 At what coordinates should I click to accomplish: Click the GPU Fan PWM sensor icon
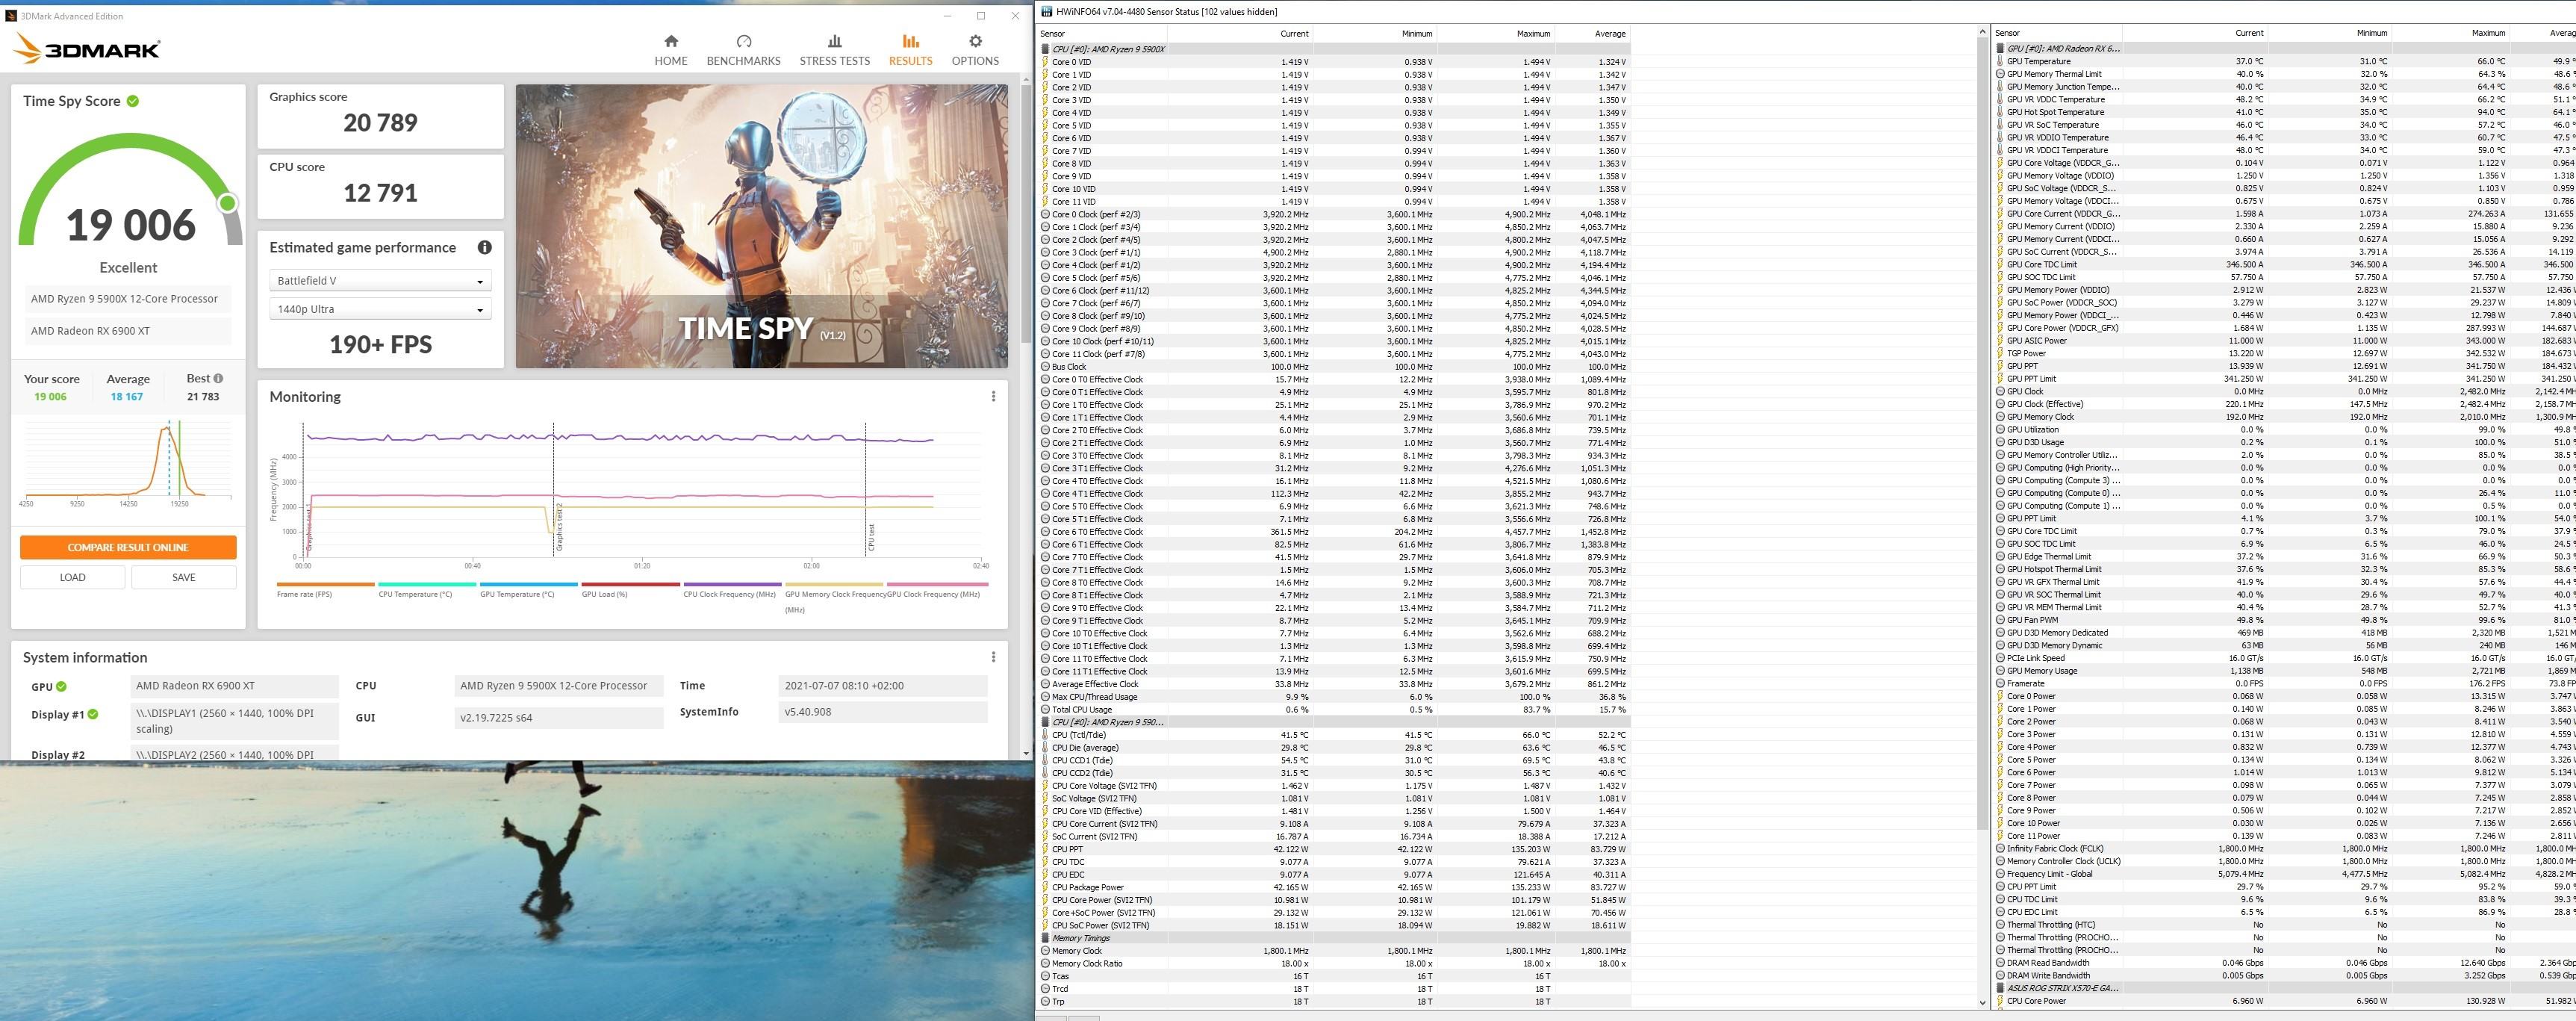click(x=2000, y=620)
